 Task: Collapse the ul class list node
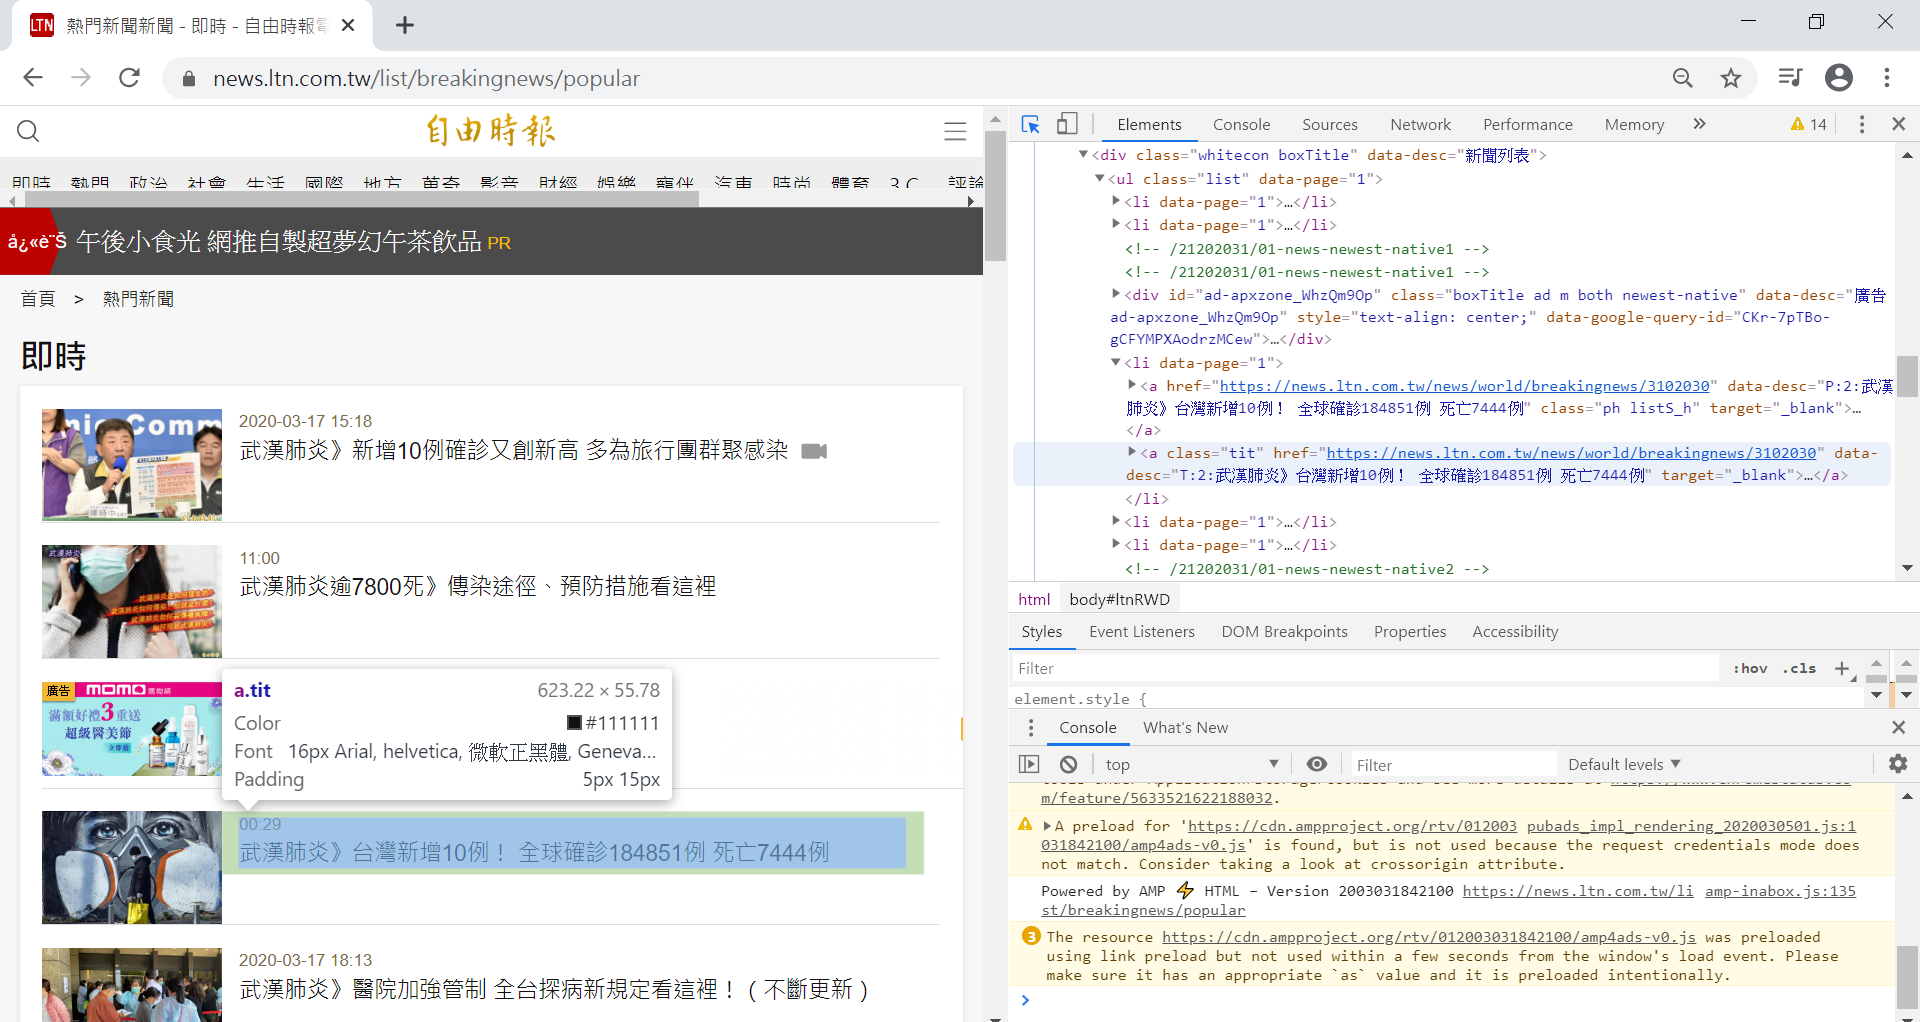click(x=1099, y=179)
